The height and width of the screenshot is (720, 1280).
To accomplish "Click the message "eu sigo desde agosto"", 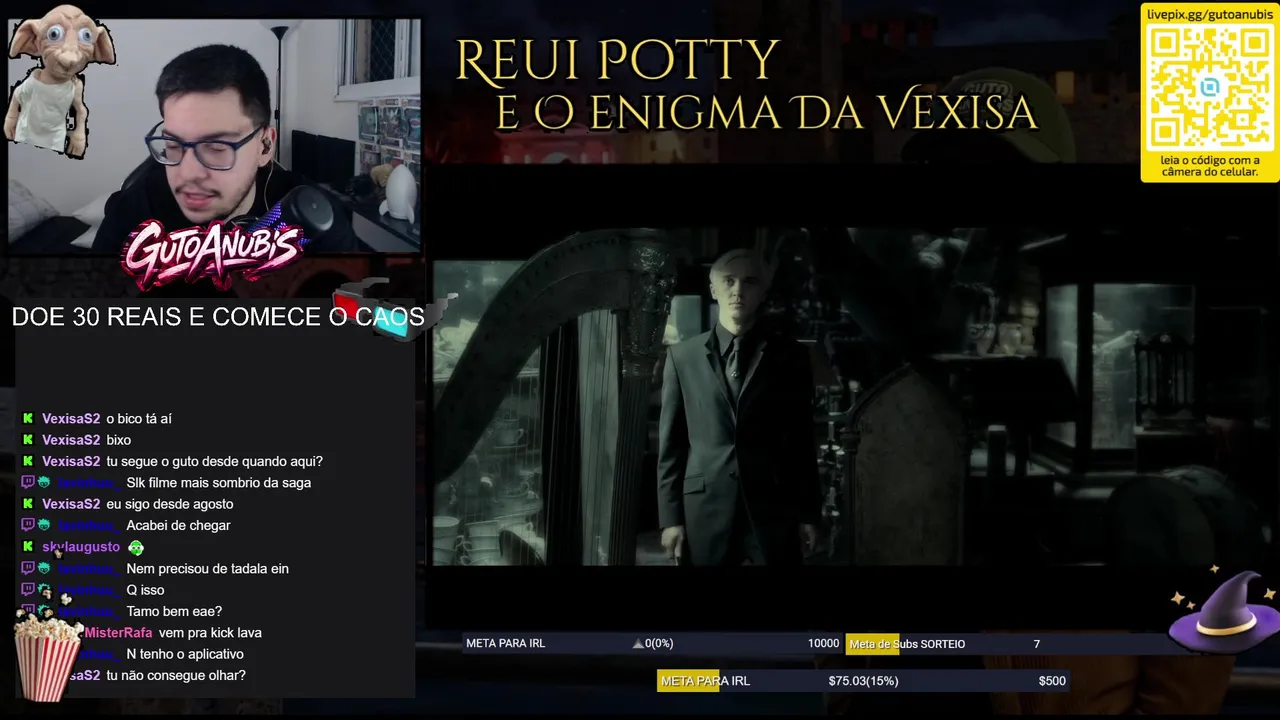I will 170,504.
